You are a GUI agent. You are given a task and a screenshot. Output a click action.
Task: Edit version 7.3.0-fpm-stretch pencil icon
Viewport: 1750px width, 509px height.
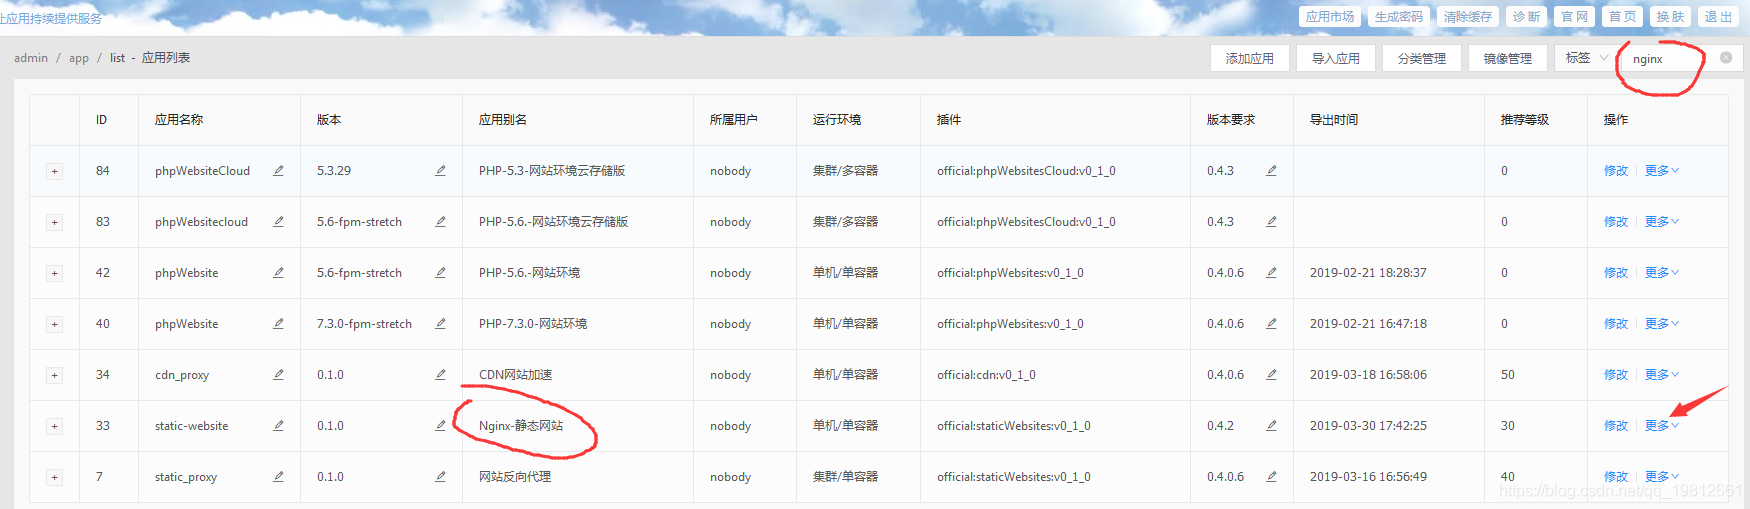coord(440,324)
